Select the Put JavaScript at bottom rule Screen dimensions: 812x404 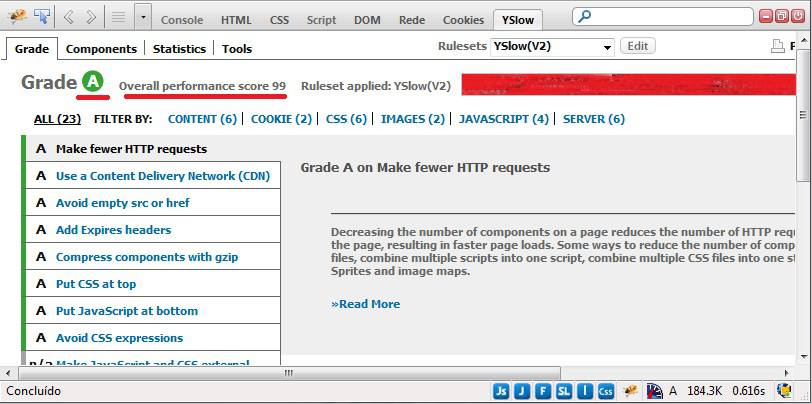153,310
